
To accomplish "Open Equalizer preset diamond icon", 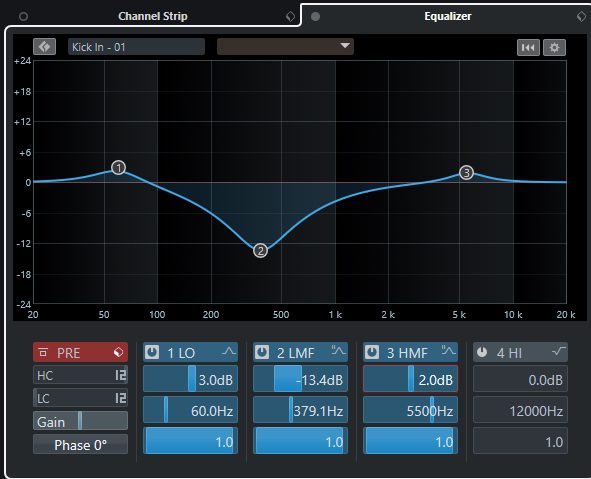I will point(582,17).
